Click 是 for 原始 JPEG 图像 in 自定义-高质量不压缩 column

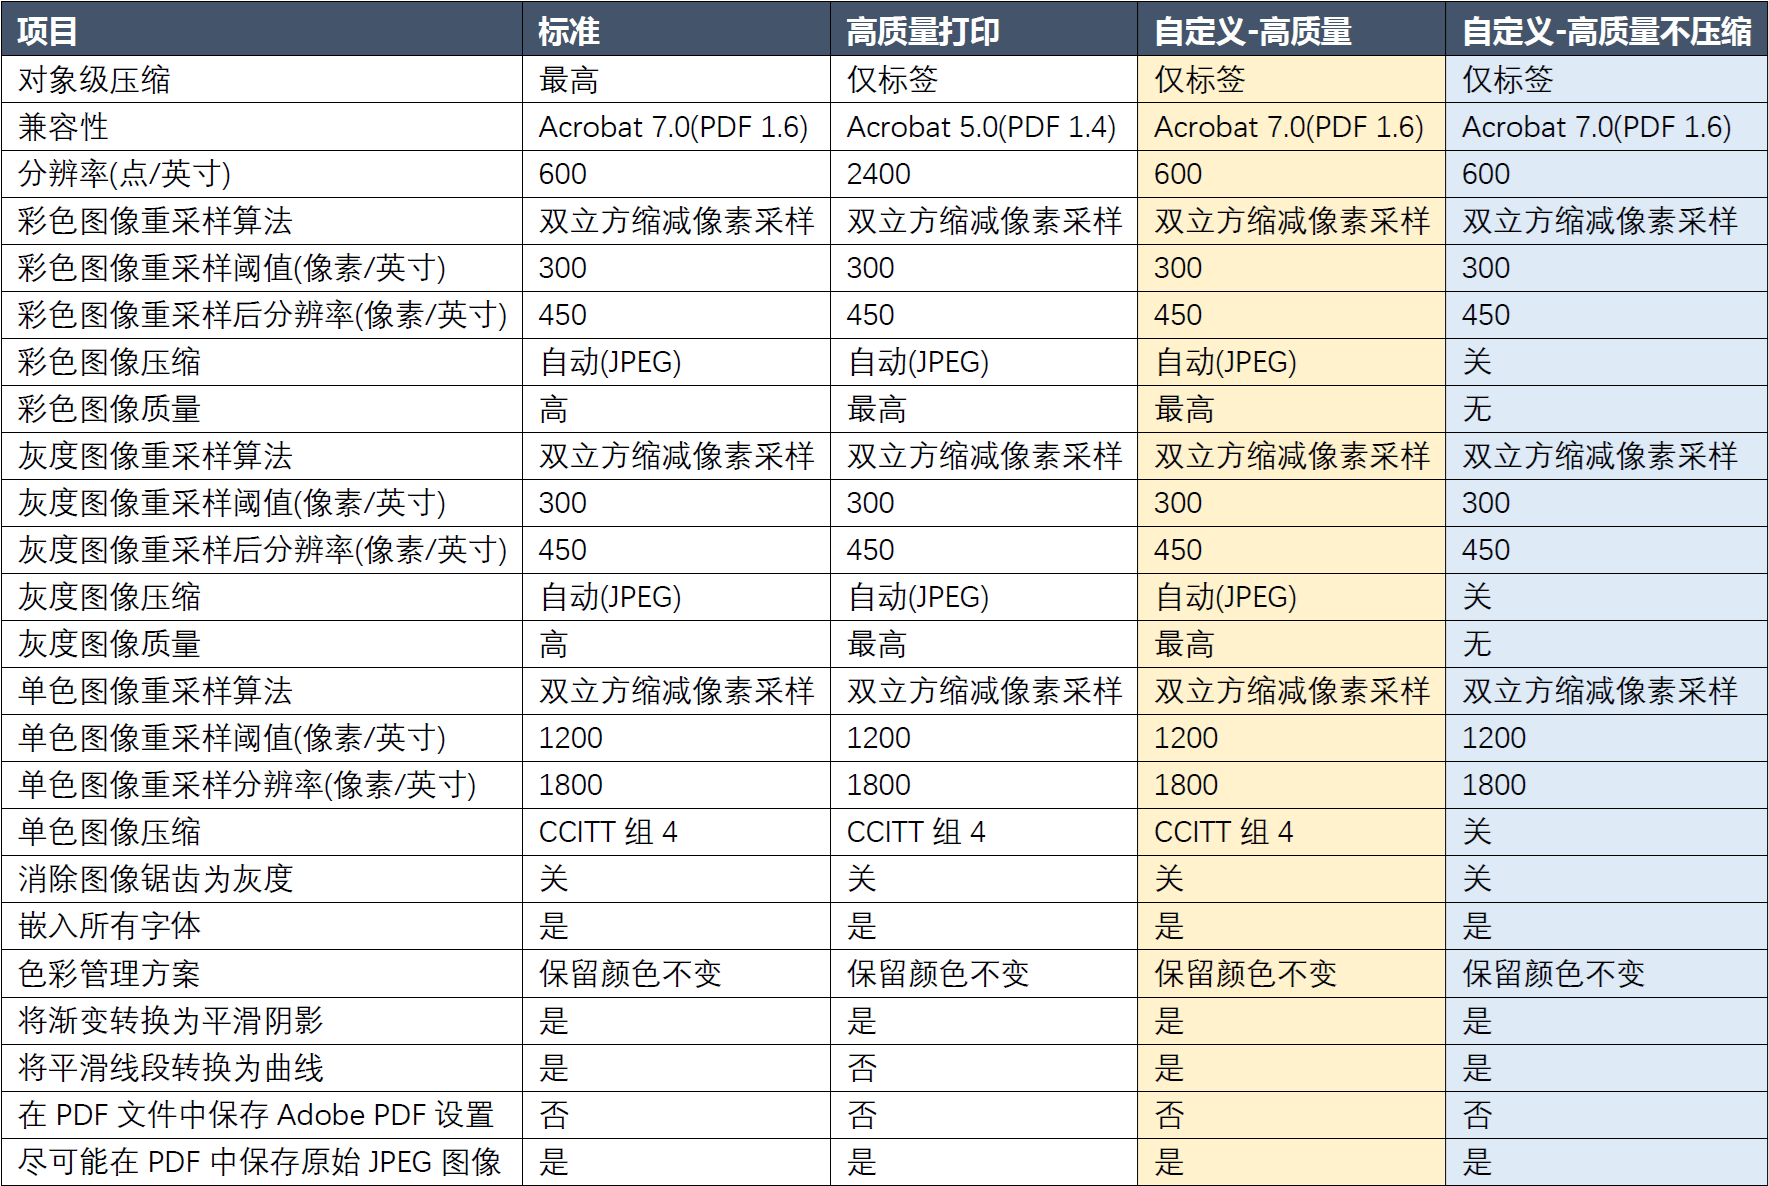1477,1162
